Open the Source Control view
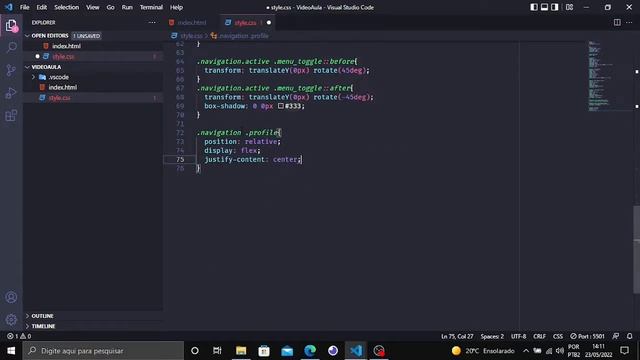Screen dimensions: 640x360 [x=11, y=70]
